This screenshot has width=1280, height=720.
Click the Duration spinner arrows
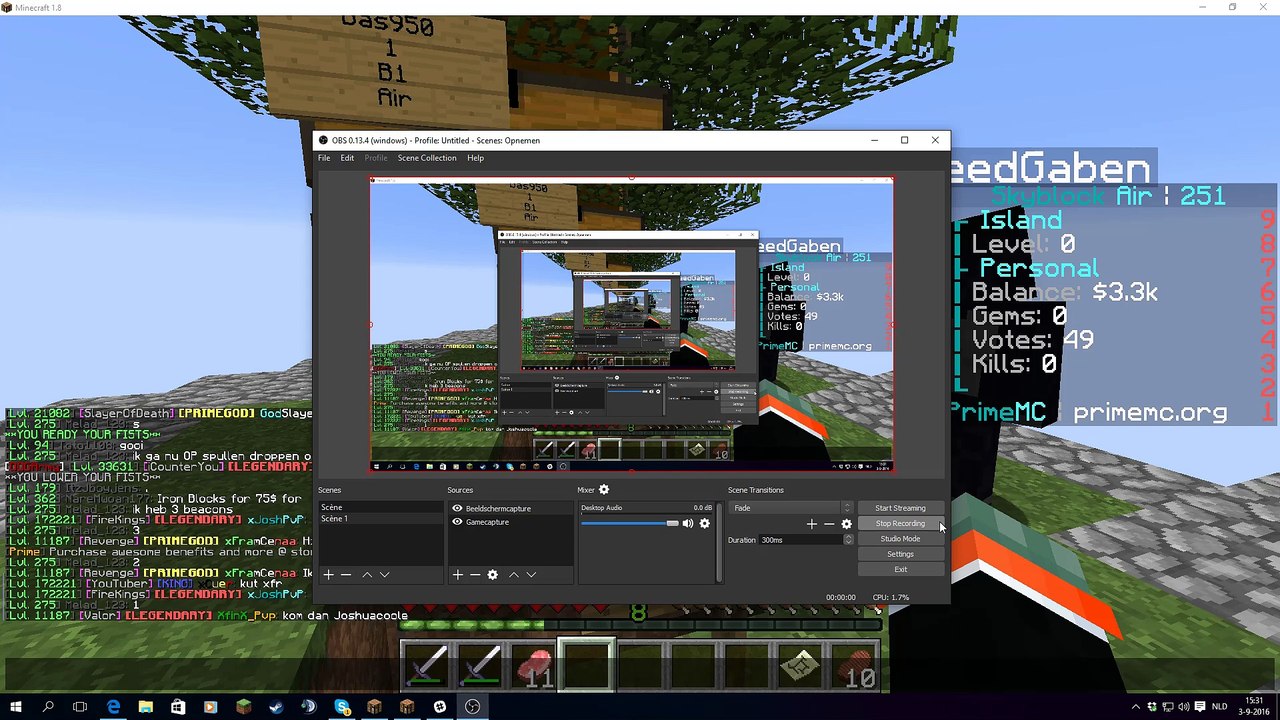[849, 540]
